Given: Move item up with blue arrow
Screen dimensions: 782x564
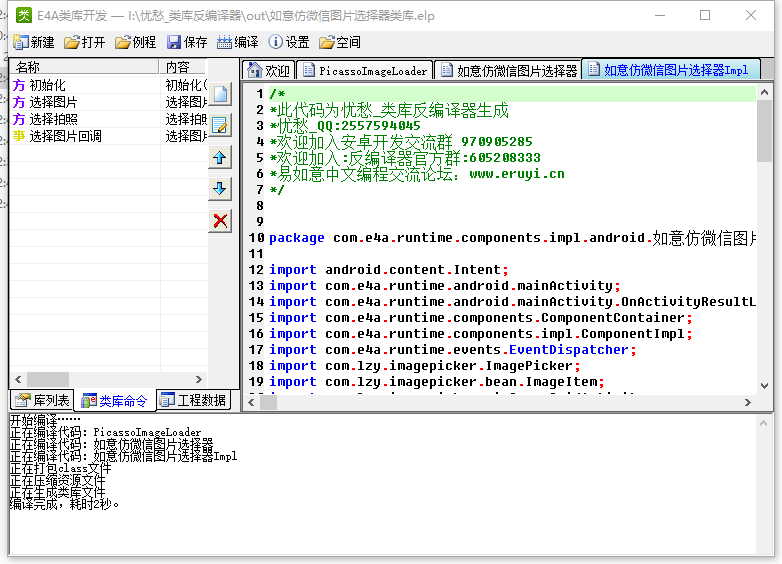Looking at the screenshot, I should click(x=220, y=158).
